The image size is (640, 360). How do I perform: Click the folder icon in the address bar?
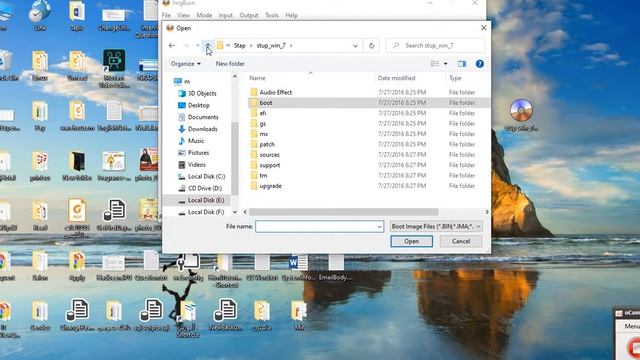click(220, 45)
